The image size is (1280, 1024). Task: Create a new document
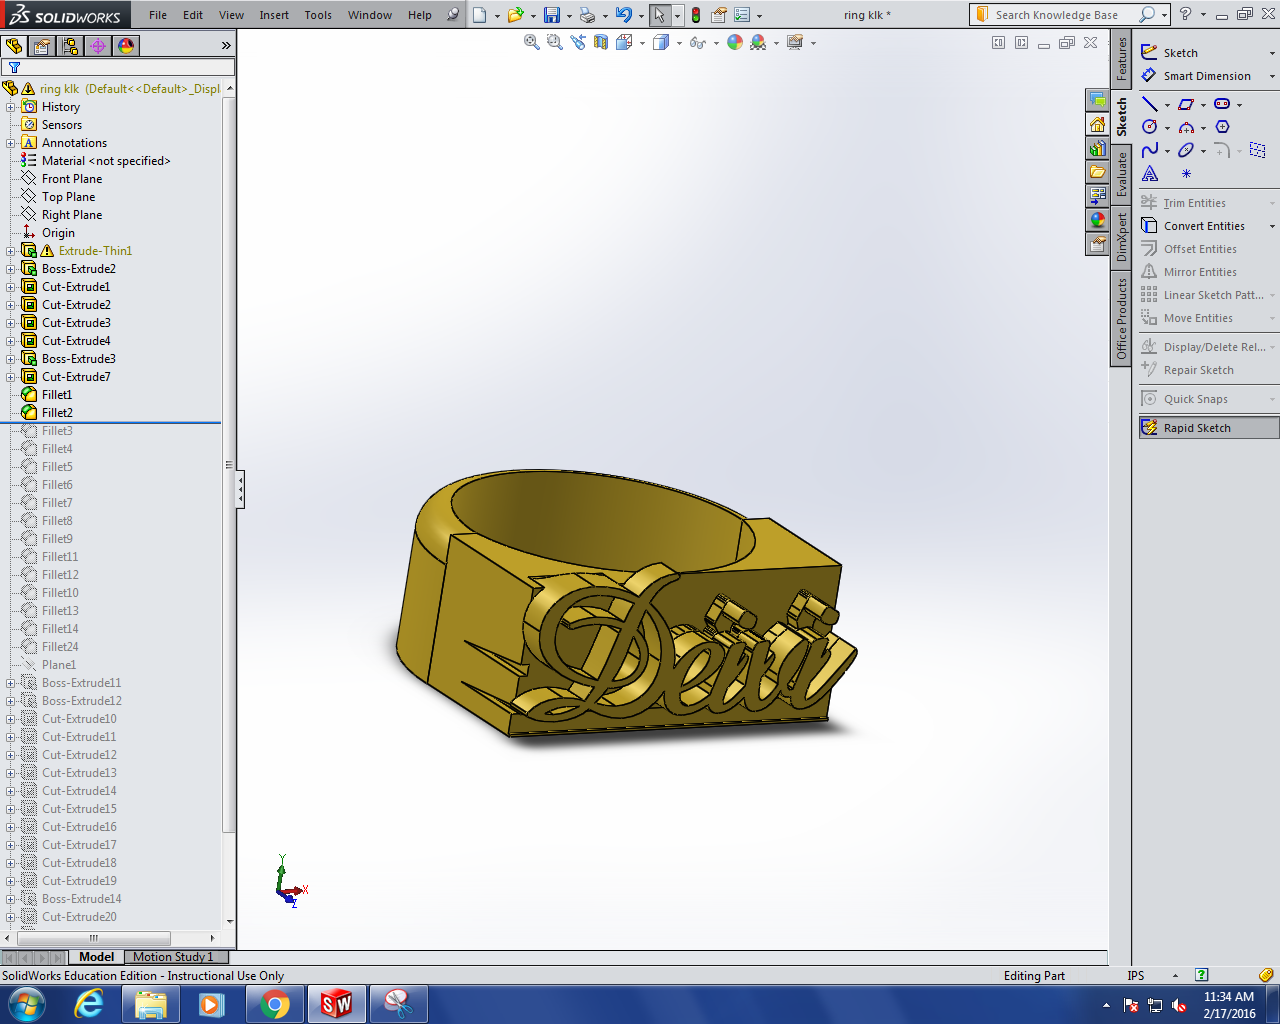pos(480,15)
